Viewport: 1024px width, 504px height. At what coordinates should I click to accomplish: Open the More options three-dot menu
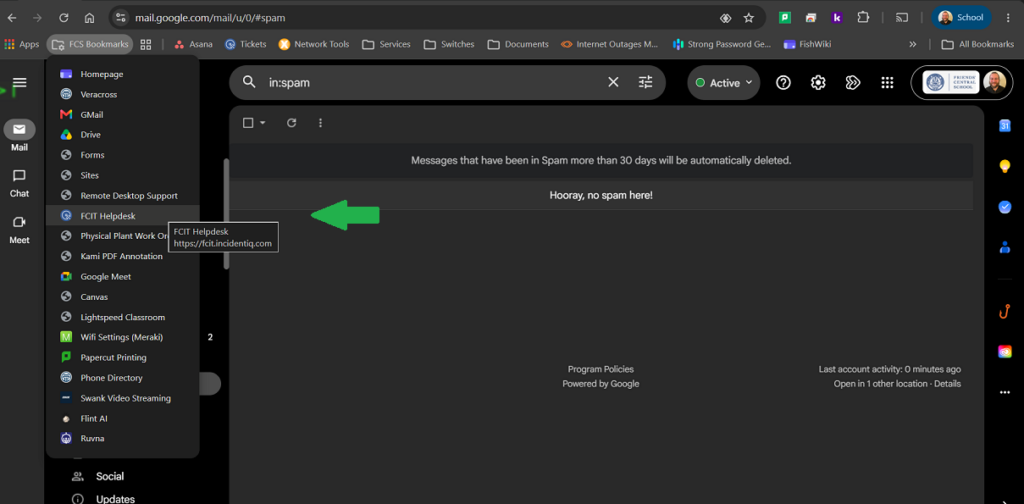pos(320,123)
